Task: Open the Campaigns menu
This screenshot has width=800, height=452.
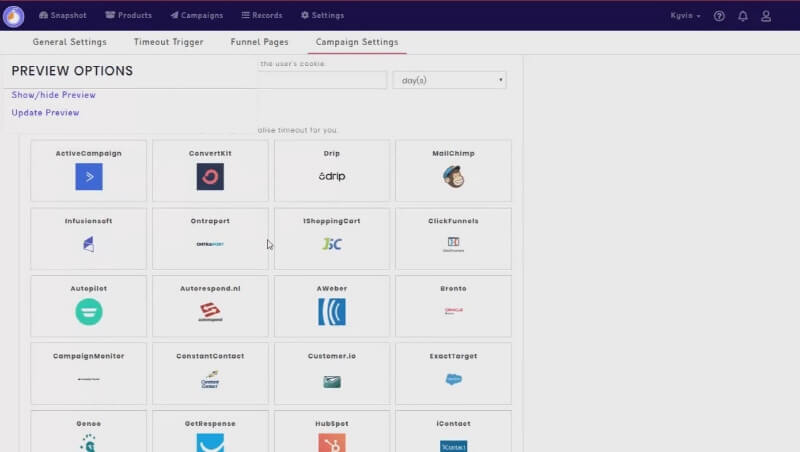Action: [x=197, y=15]
